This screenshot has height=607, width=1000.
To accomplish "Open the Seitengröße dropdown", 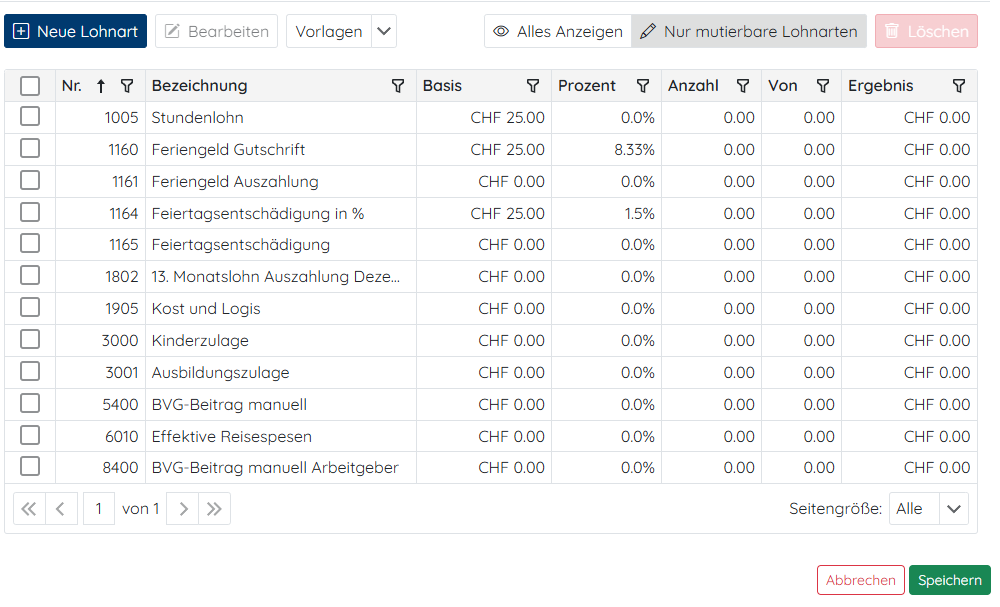I will (x=954, y=509).
